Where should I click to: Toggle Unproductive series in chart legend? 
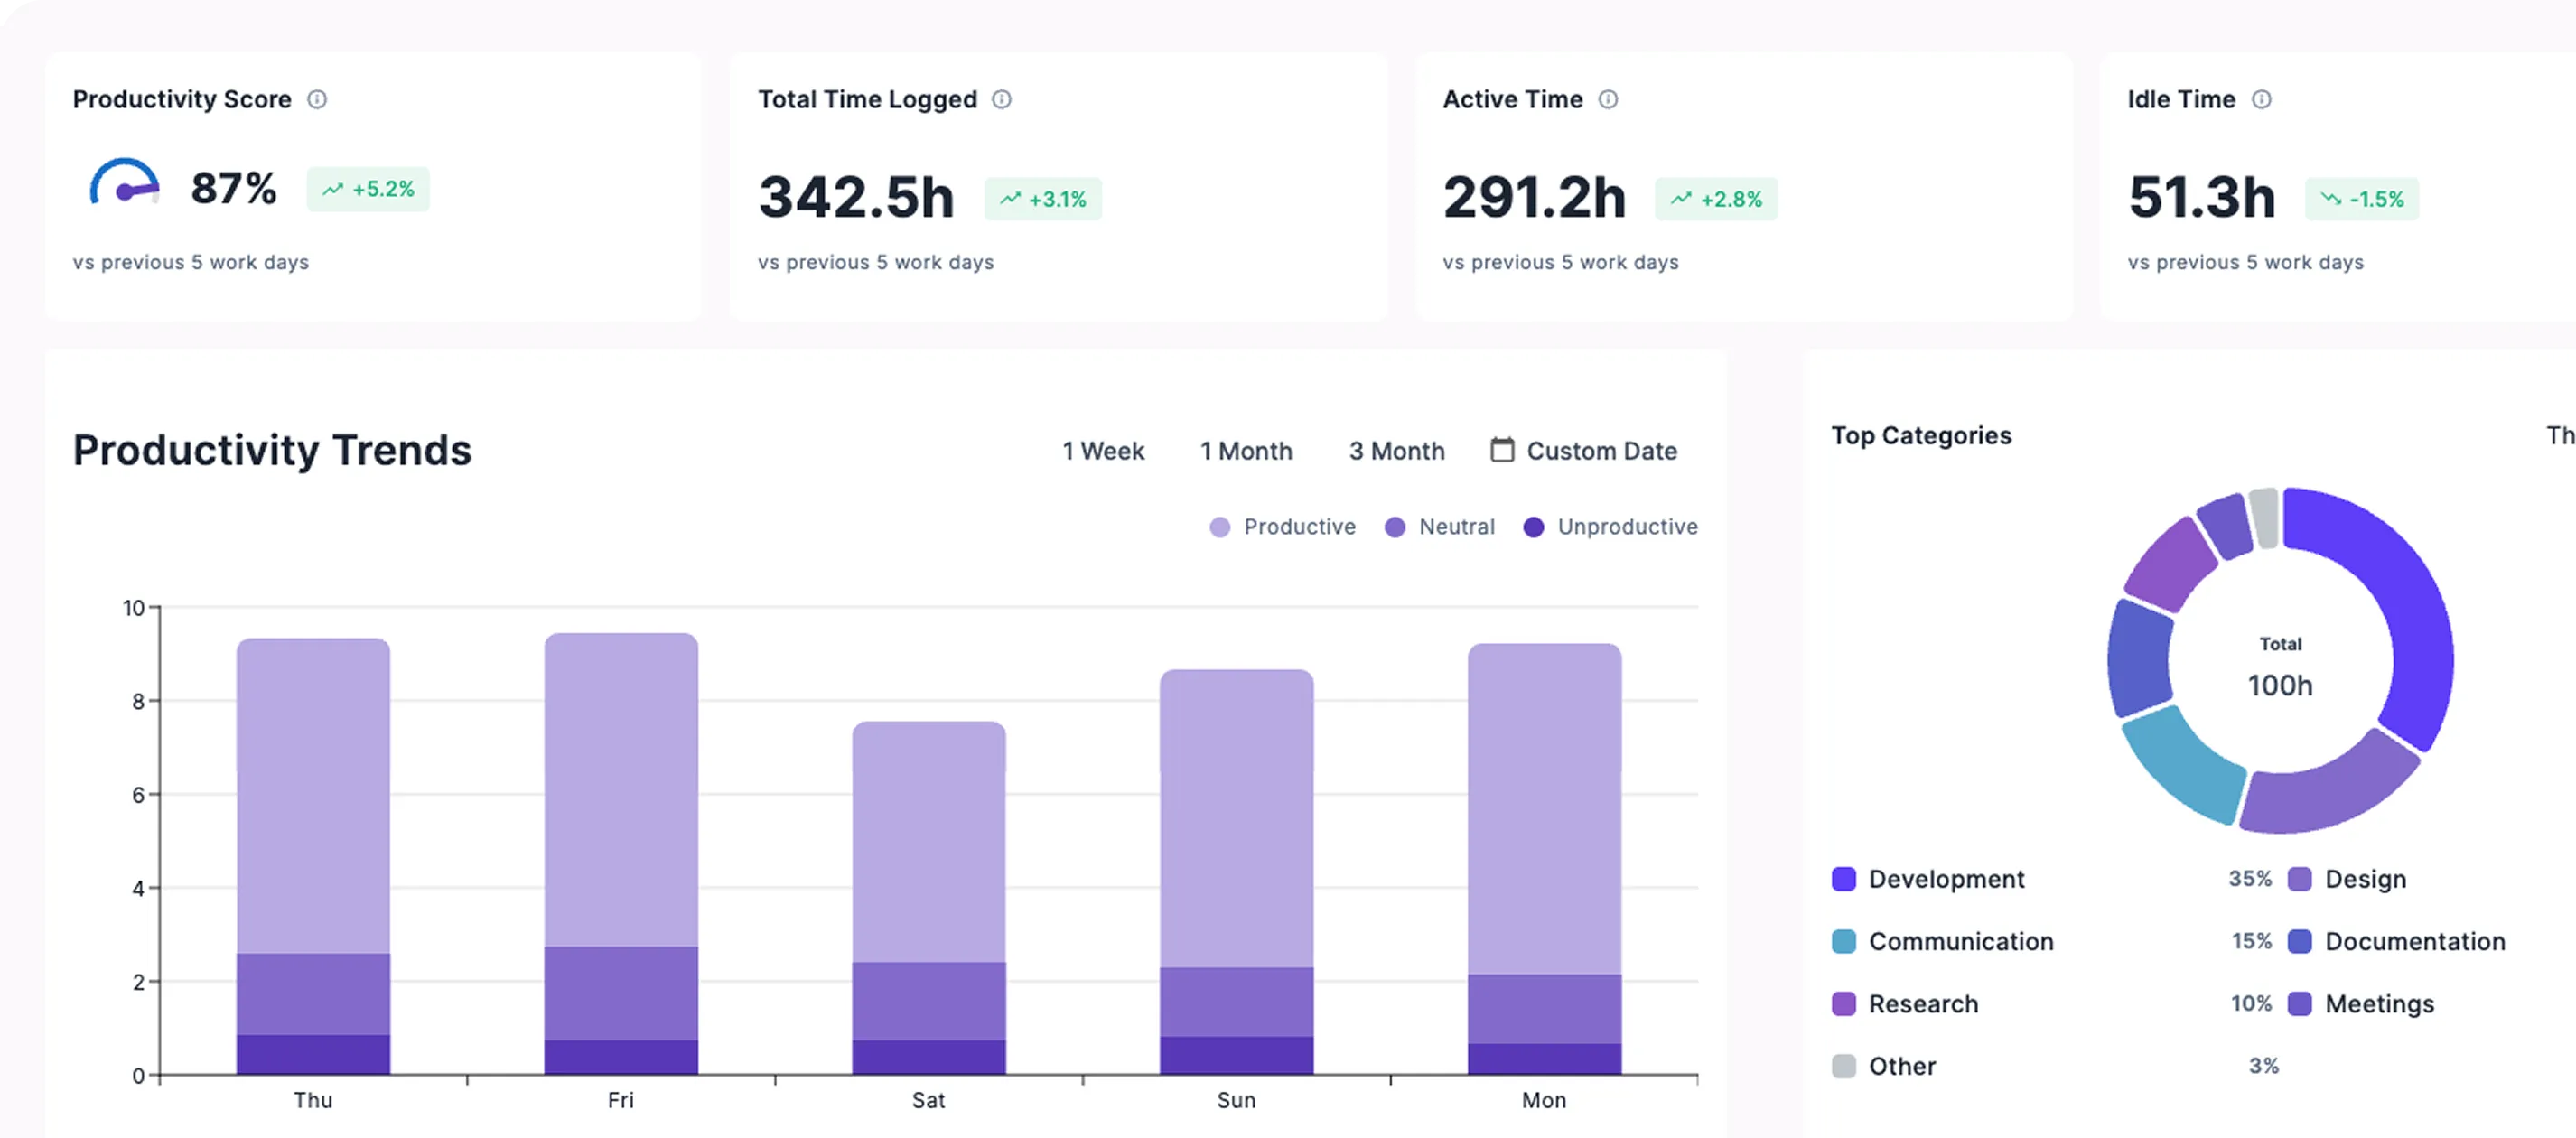click(1610, 527)
